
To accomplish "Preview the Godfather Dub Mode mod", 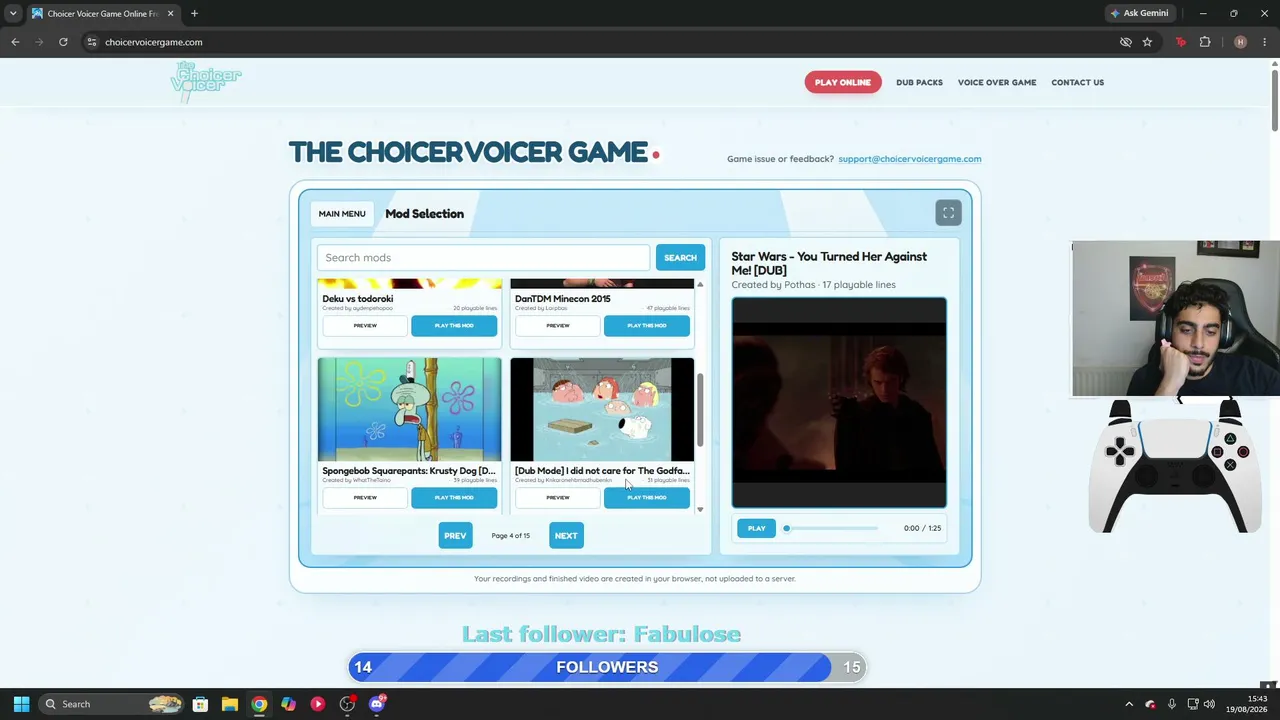I will coord(558,497).
